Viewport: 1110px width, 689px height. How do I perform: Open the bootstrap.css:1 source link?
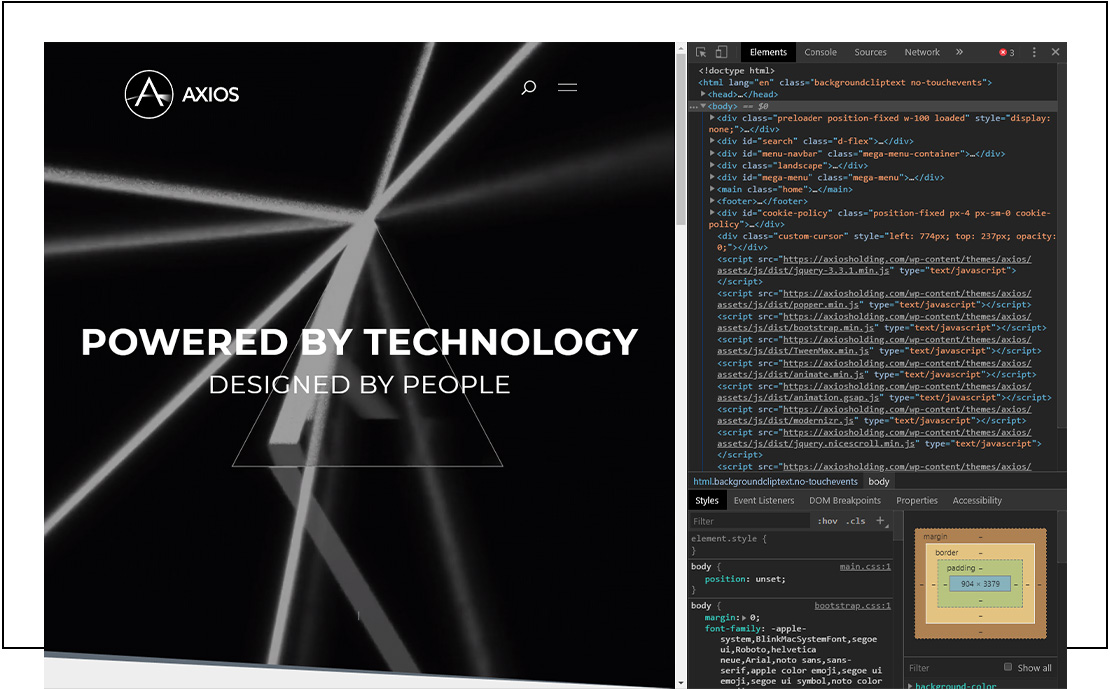coord(852,605)
